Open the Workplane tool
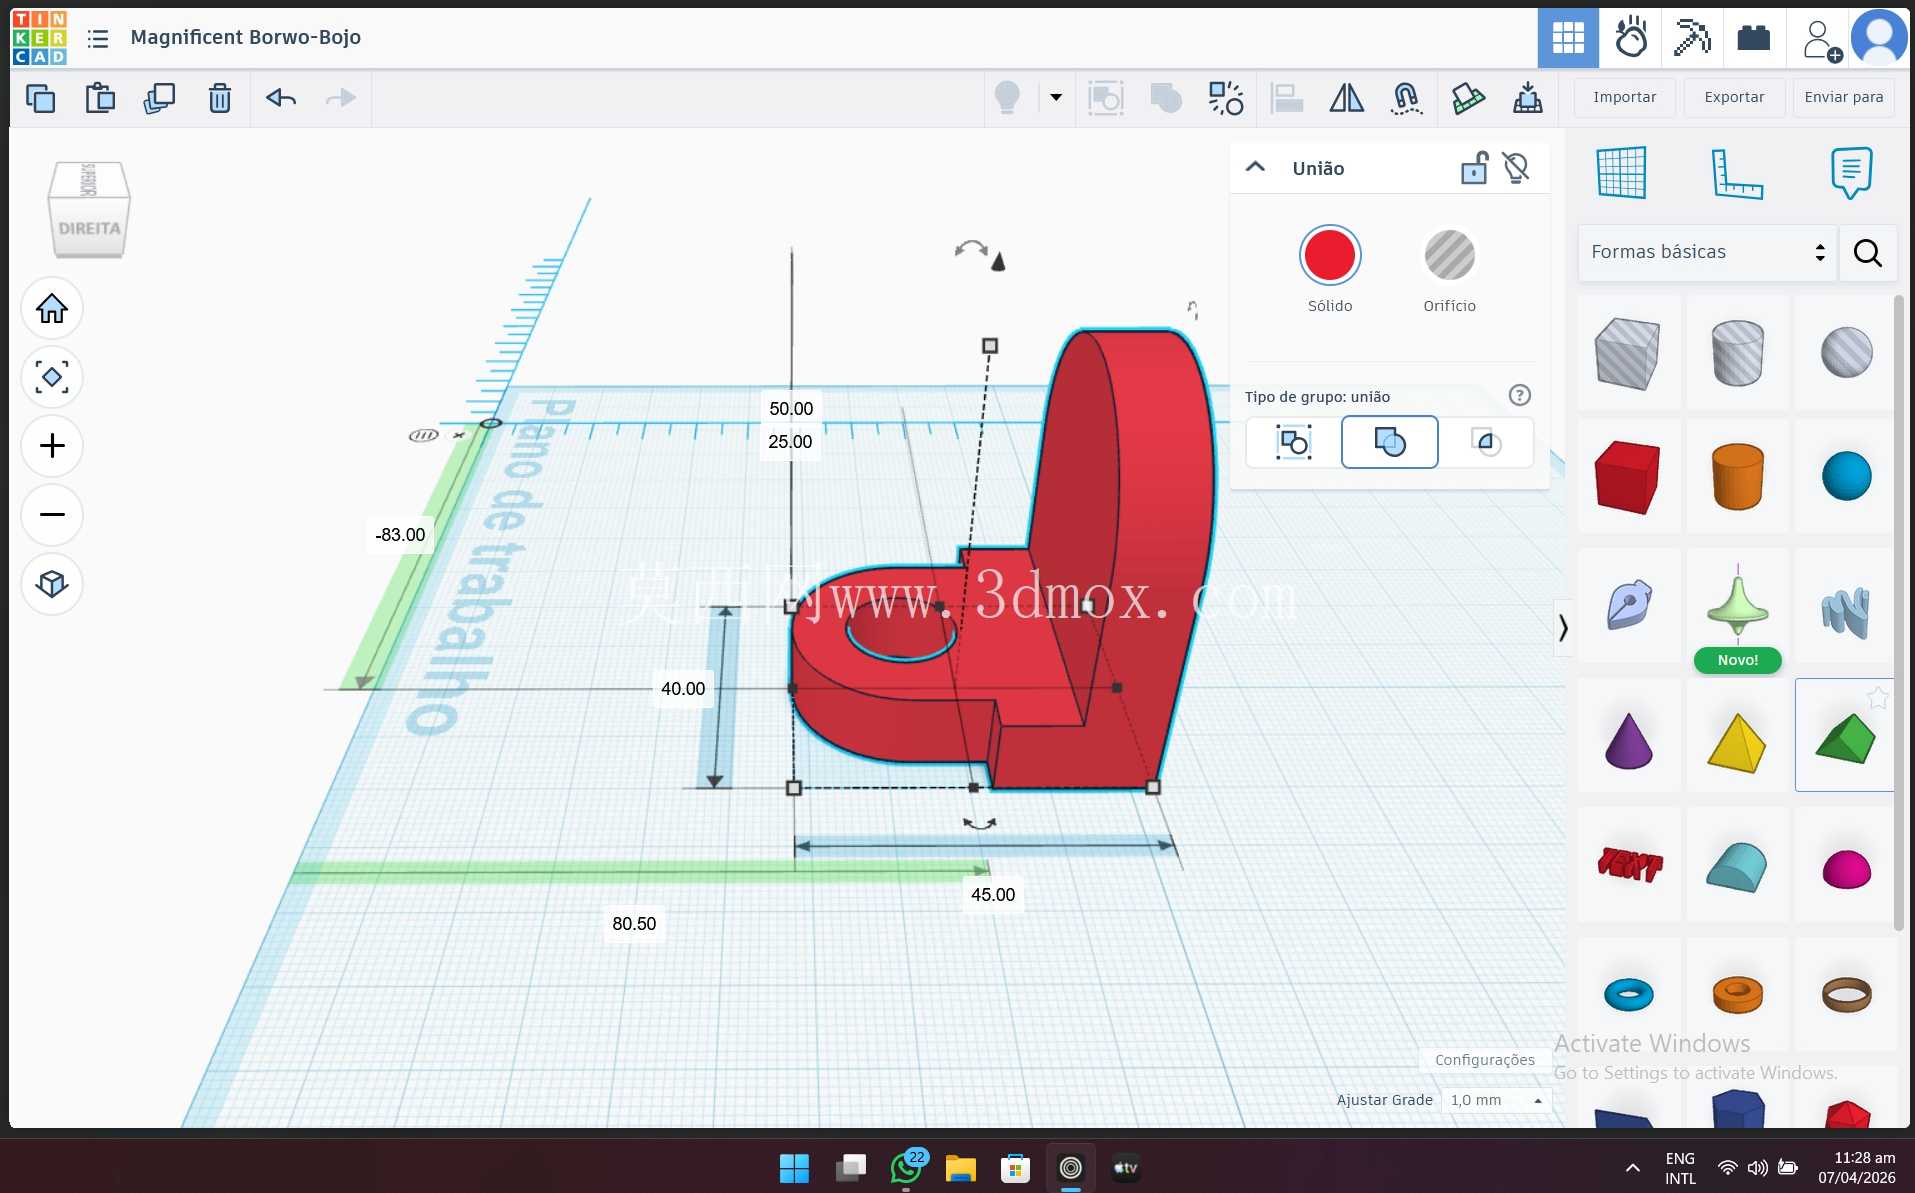 coord(1621,173)
